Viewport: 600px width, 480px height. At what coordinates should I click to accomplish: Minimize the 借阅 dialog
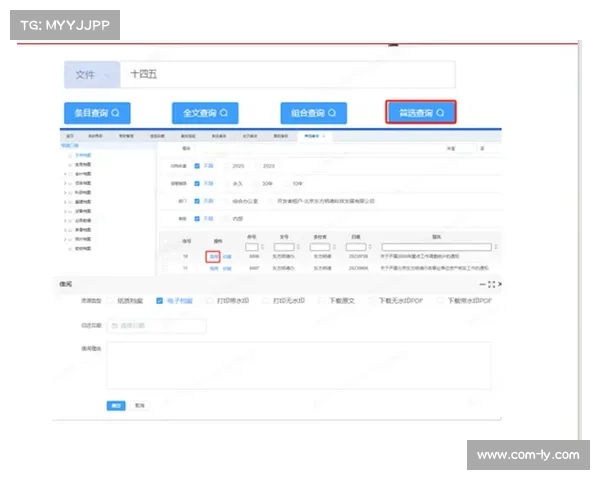[x=483, y=284]
